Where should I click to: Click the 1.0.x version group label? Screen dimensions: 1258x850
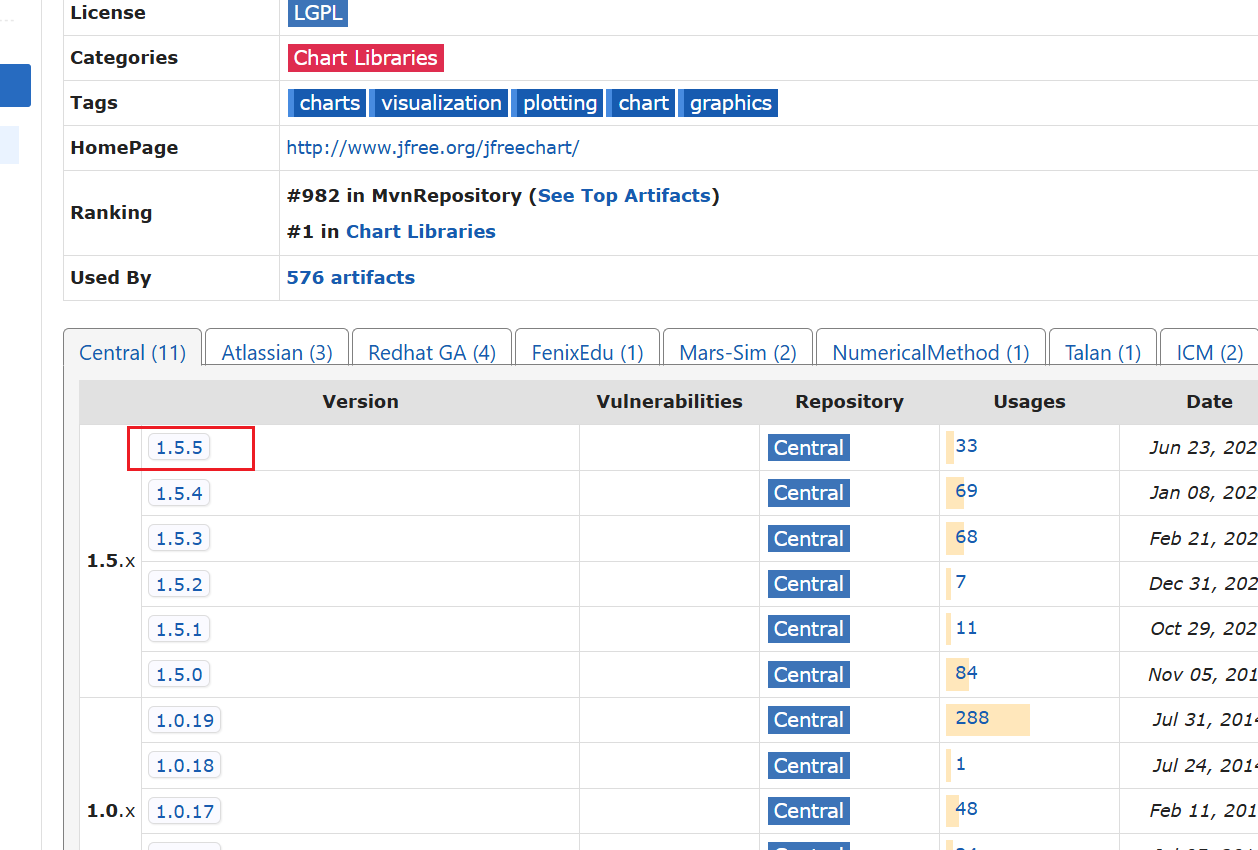point(111,811)
